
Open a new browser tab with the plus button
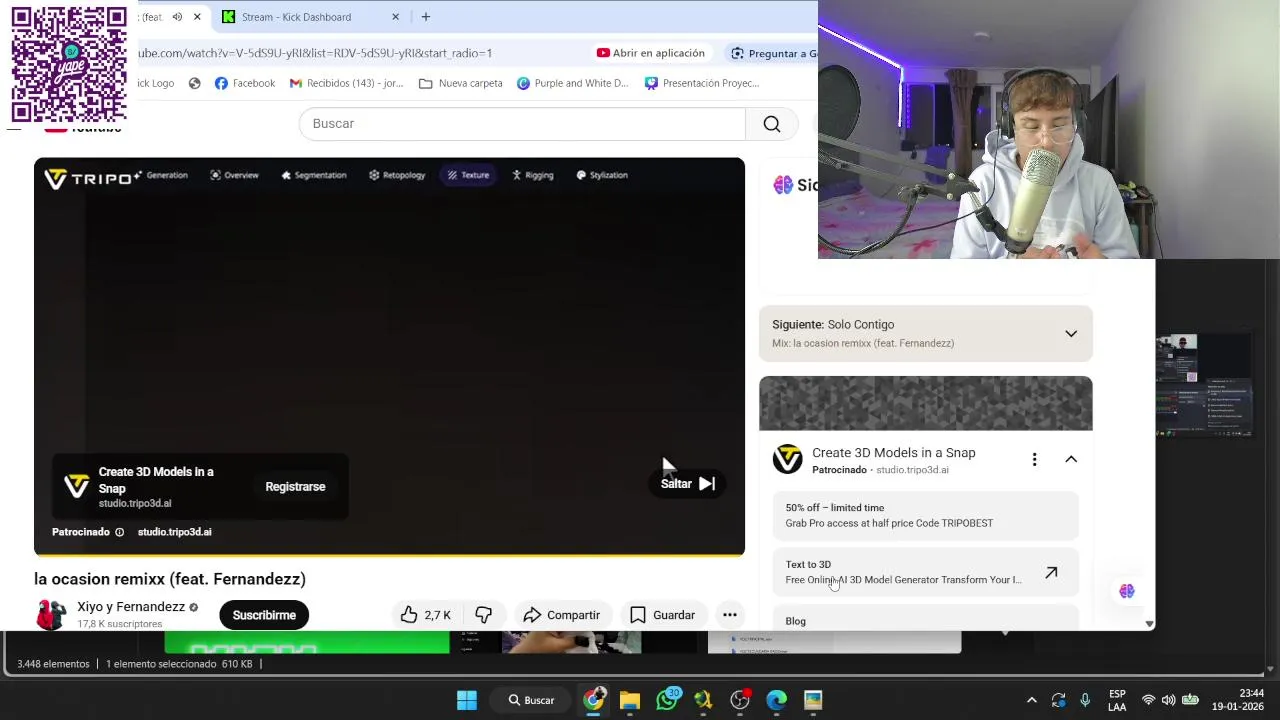pos(426,17)
